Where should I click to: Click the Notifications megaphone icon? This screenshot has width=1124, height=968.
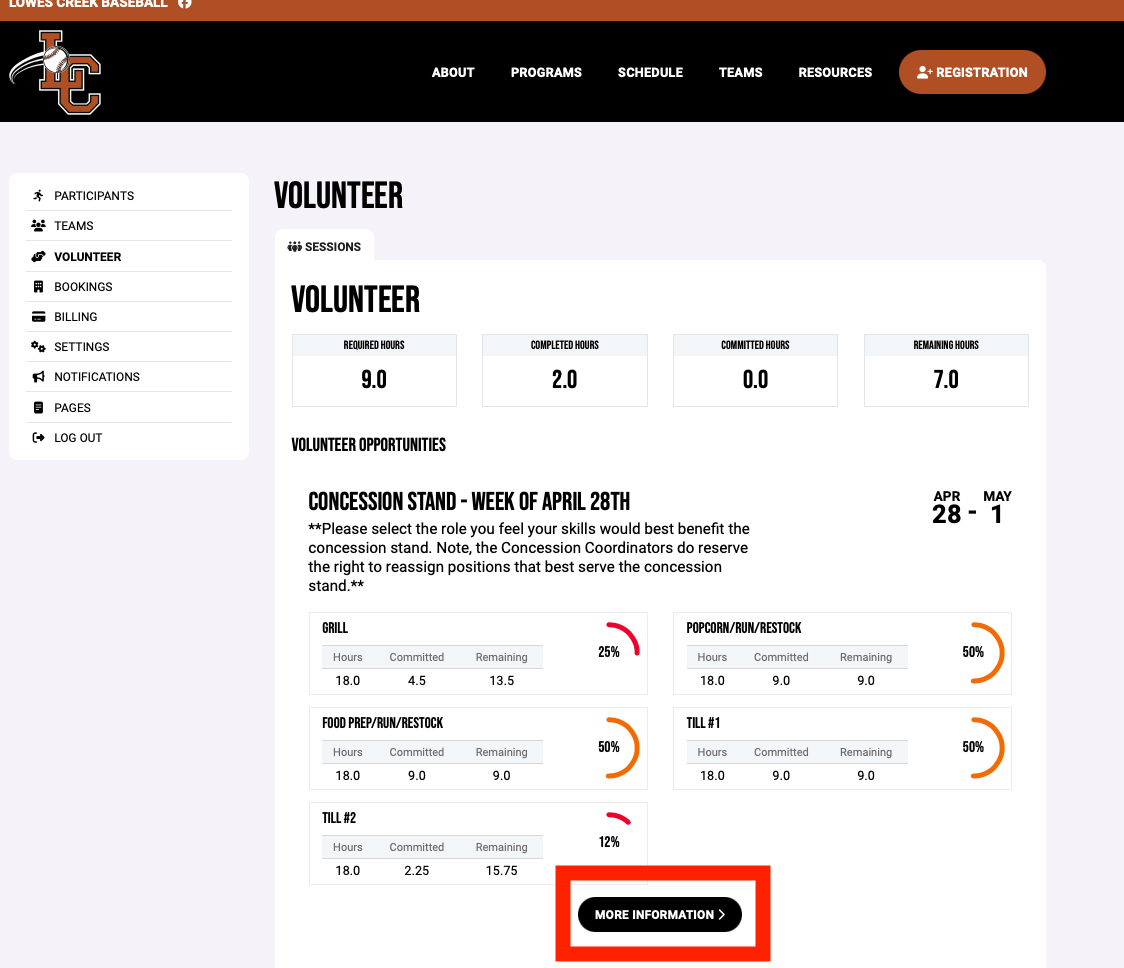pos(38,377)
